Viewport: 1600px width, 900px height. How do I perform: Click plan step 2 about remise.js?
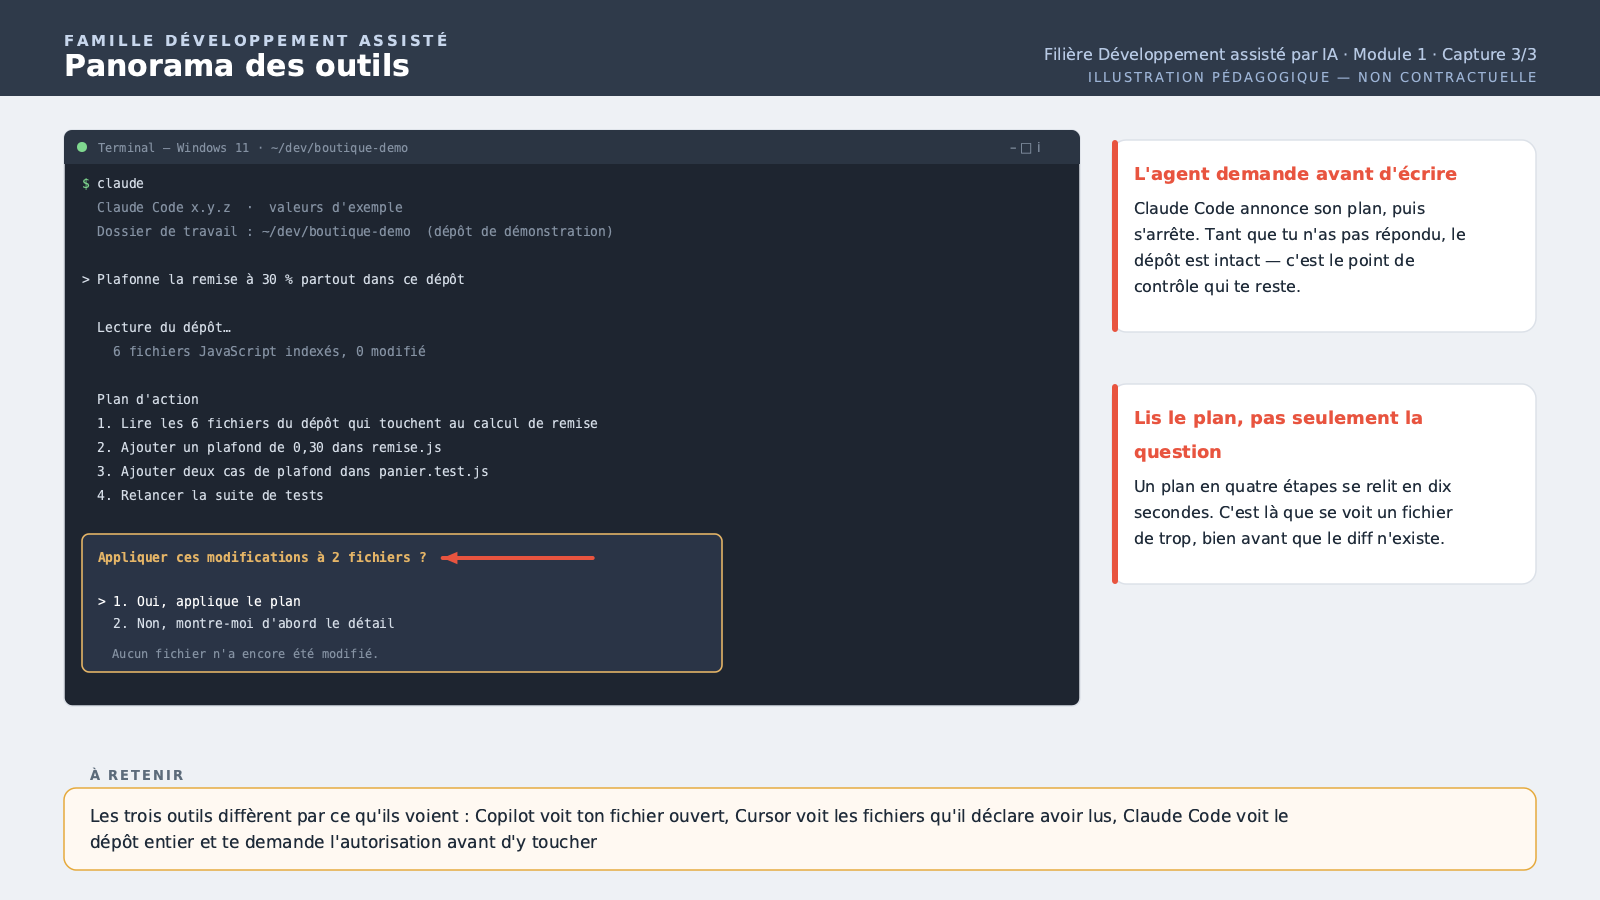(x=269, y=447)
